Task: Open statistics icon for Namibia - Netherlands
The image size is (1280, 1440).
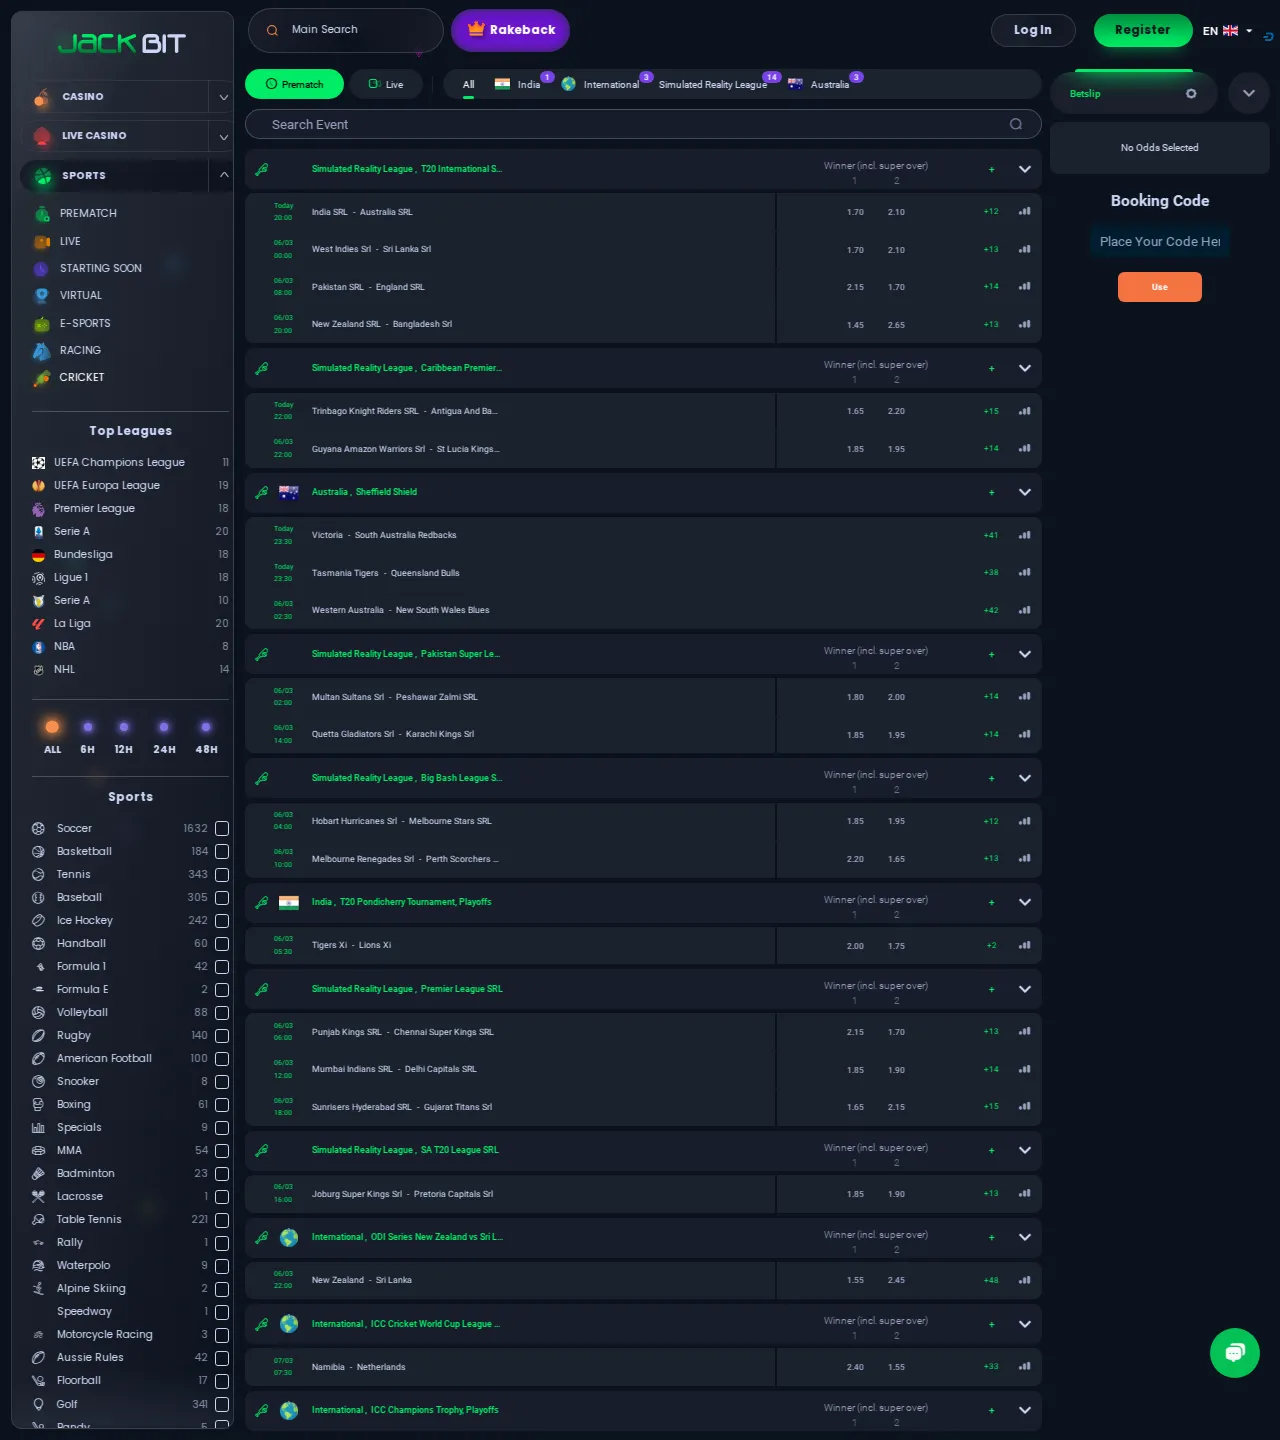Action: coord(1025,1366)
